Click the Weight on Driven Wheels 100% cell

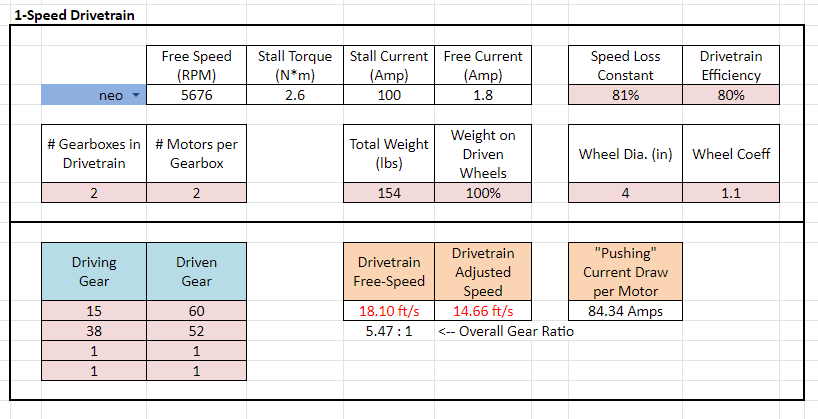(x=483, y=193)
